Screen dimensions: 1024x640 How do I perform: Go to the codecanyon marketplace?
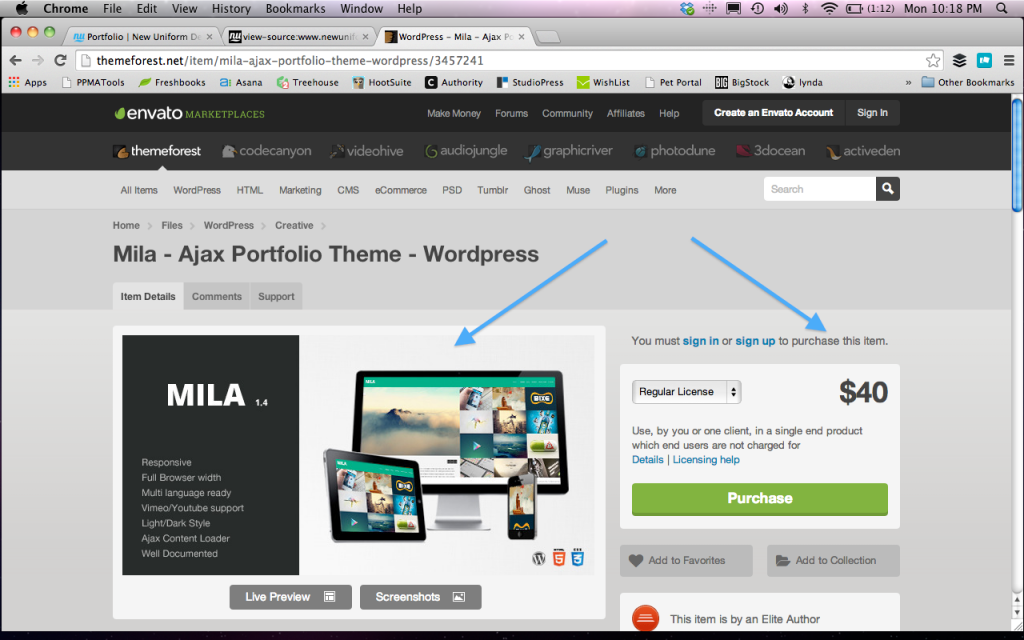[x=266, y=151]
